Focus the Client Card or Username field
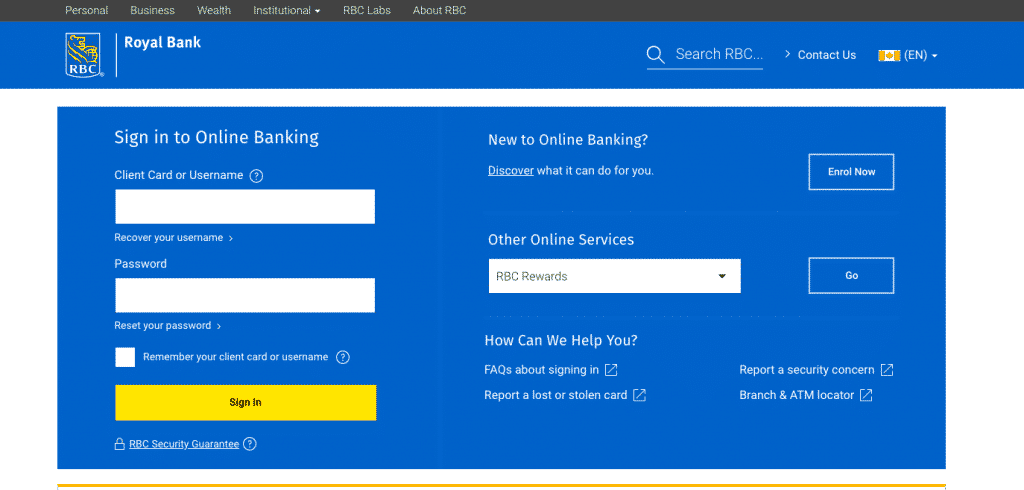 245,206
